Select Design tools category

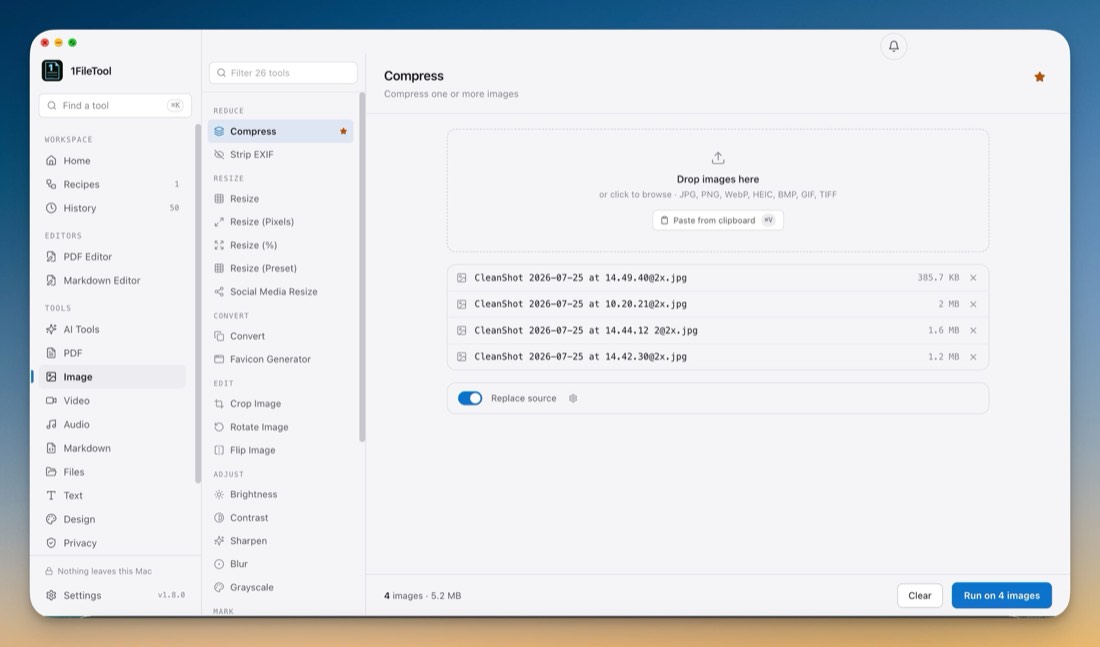pos(112,519)
